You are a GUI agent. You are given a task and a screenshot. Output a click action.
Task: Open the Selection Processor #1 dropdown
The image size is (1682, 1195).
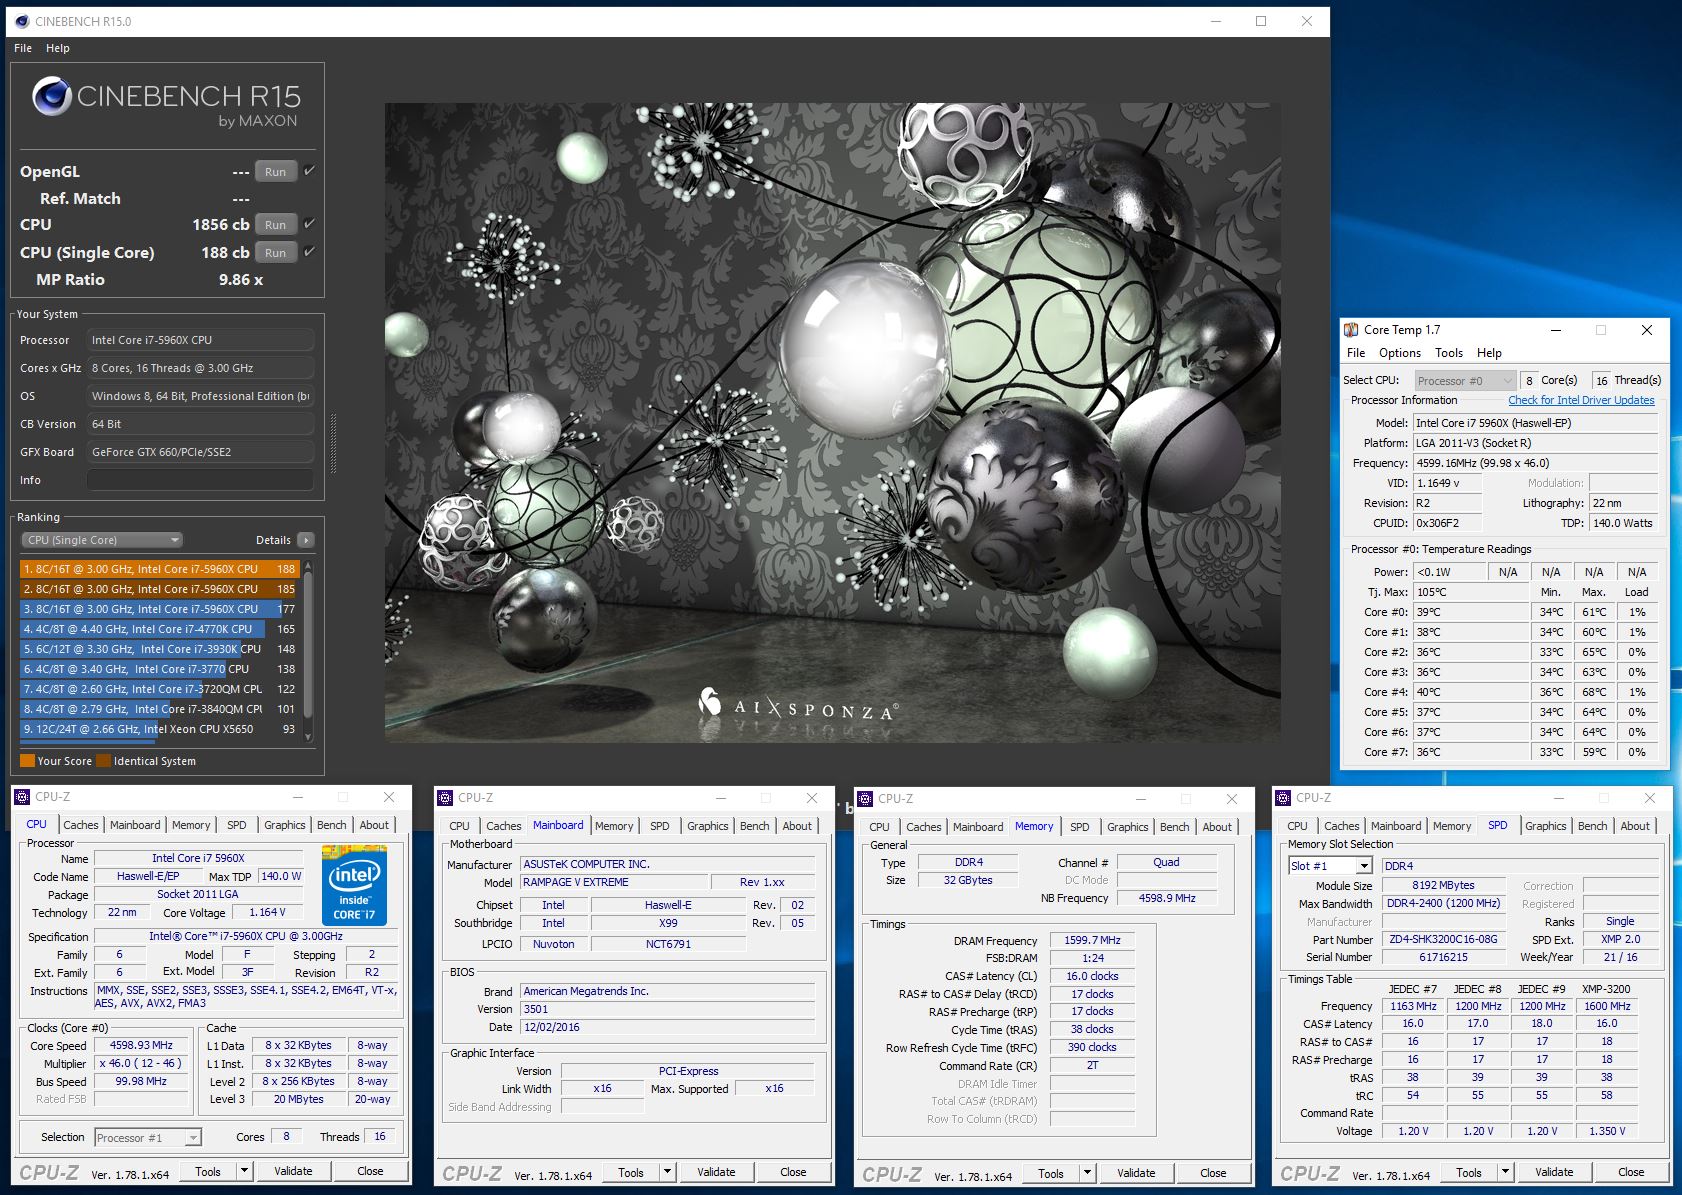[x=148, y=1138]
